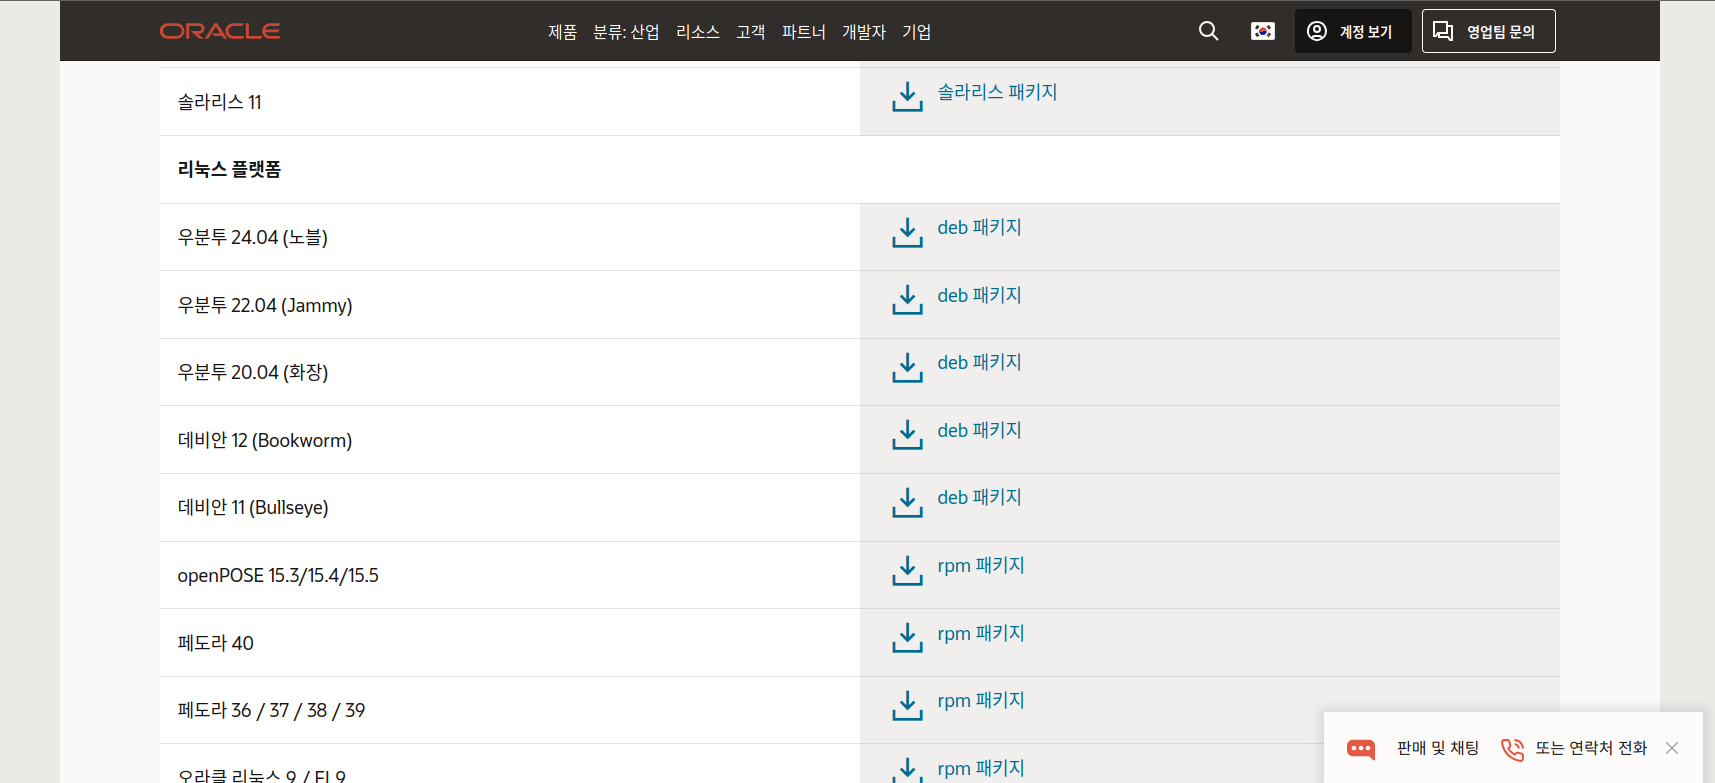Open deb 패키지 link for 데비안 12 (Bookworm)
This screenshot has width=1715, height=783.
[x=979, y=431]
